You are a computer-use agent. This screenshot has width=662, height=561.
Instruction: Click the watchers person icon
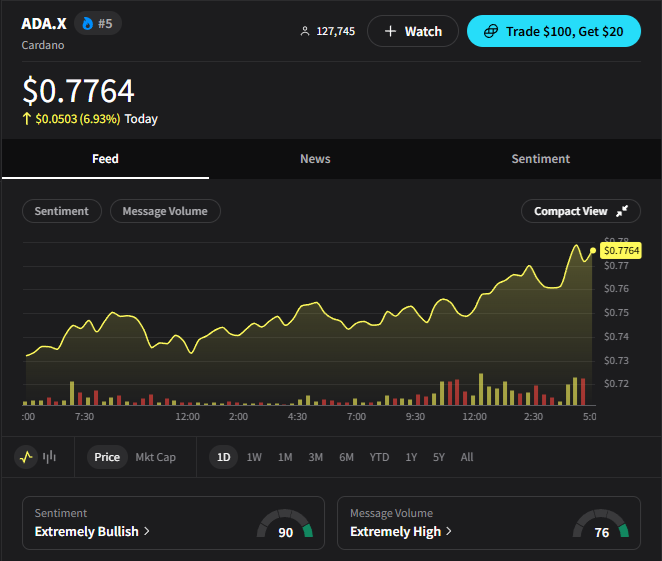(x=304, y=31)
